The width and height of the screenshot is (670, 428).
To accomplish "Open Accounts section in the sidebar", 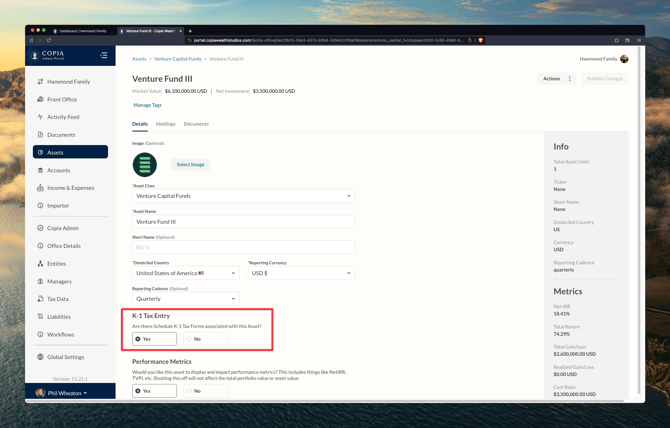I will 58,170.
